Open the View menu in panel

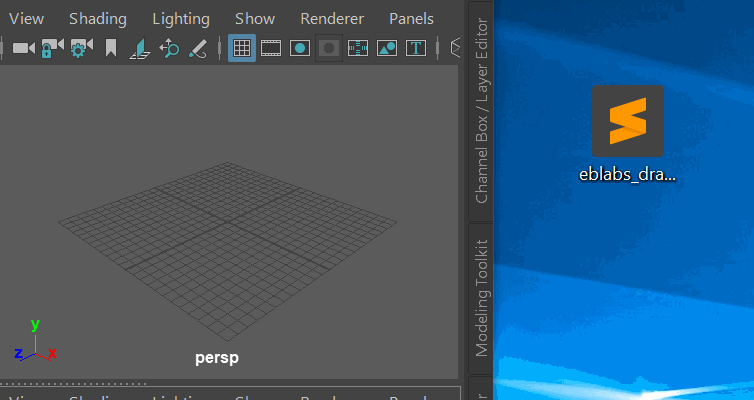click(26, 19)
